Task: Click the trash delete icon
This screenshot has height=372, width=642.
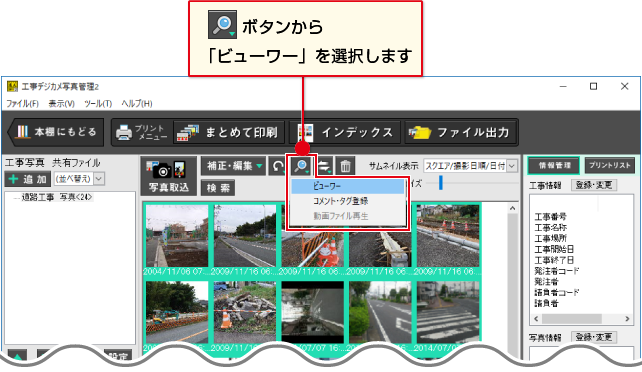Action: pos(345,166)
